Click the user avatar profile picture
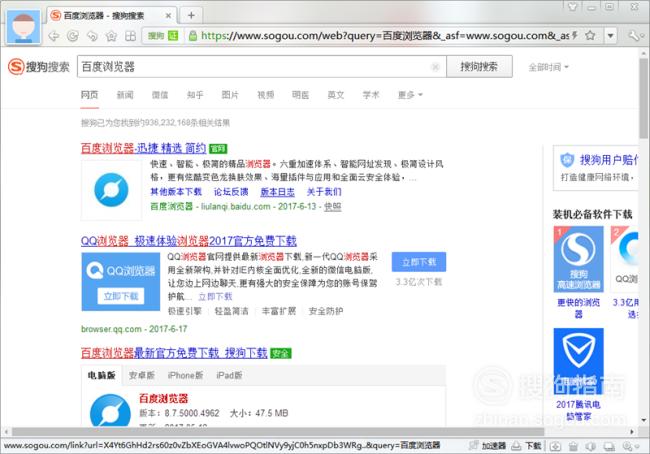Viewport: 650px width, 454px height. (24, 27)
